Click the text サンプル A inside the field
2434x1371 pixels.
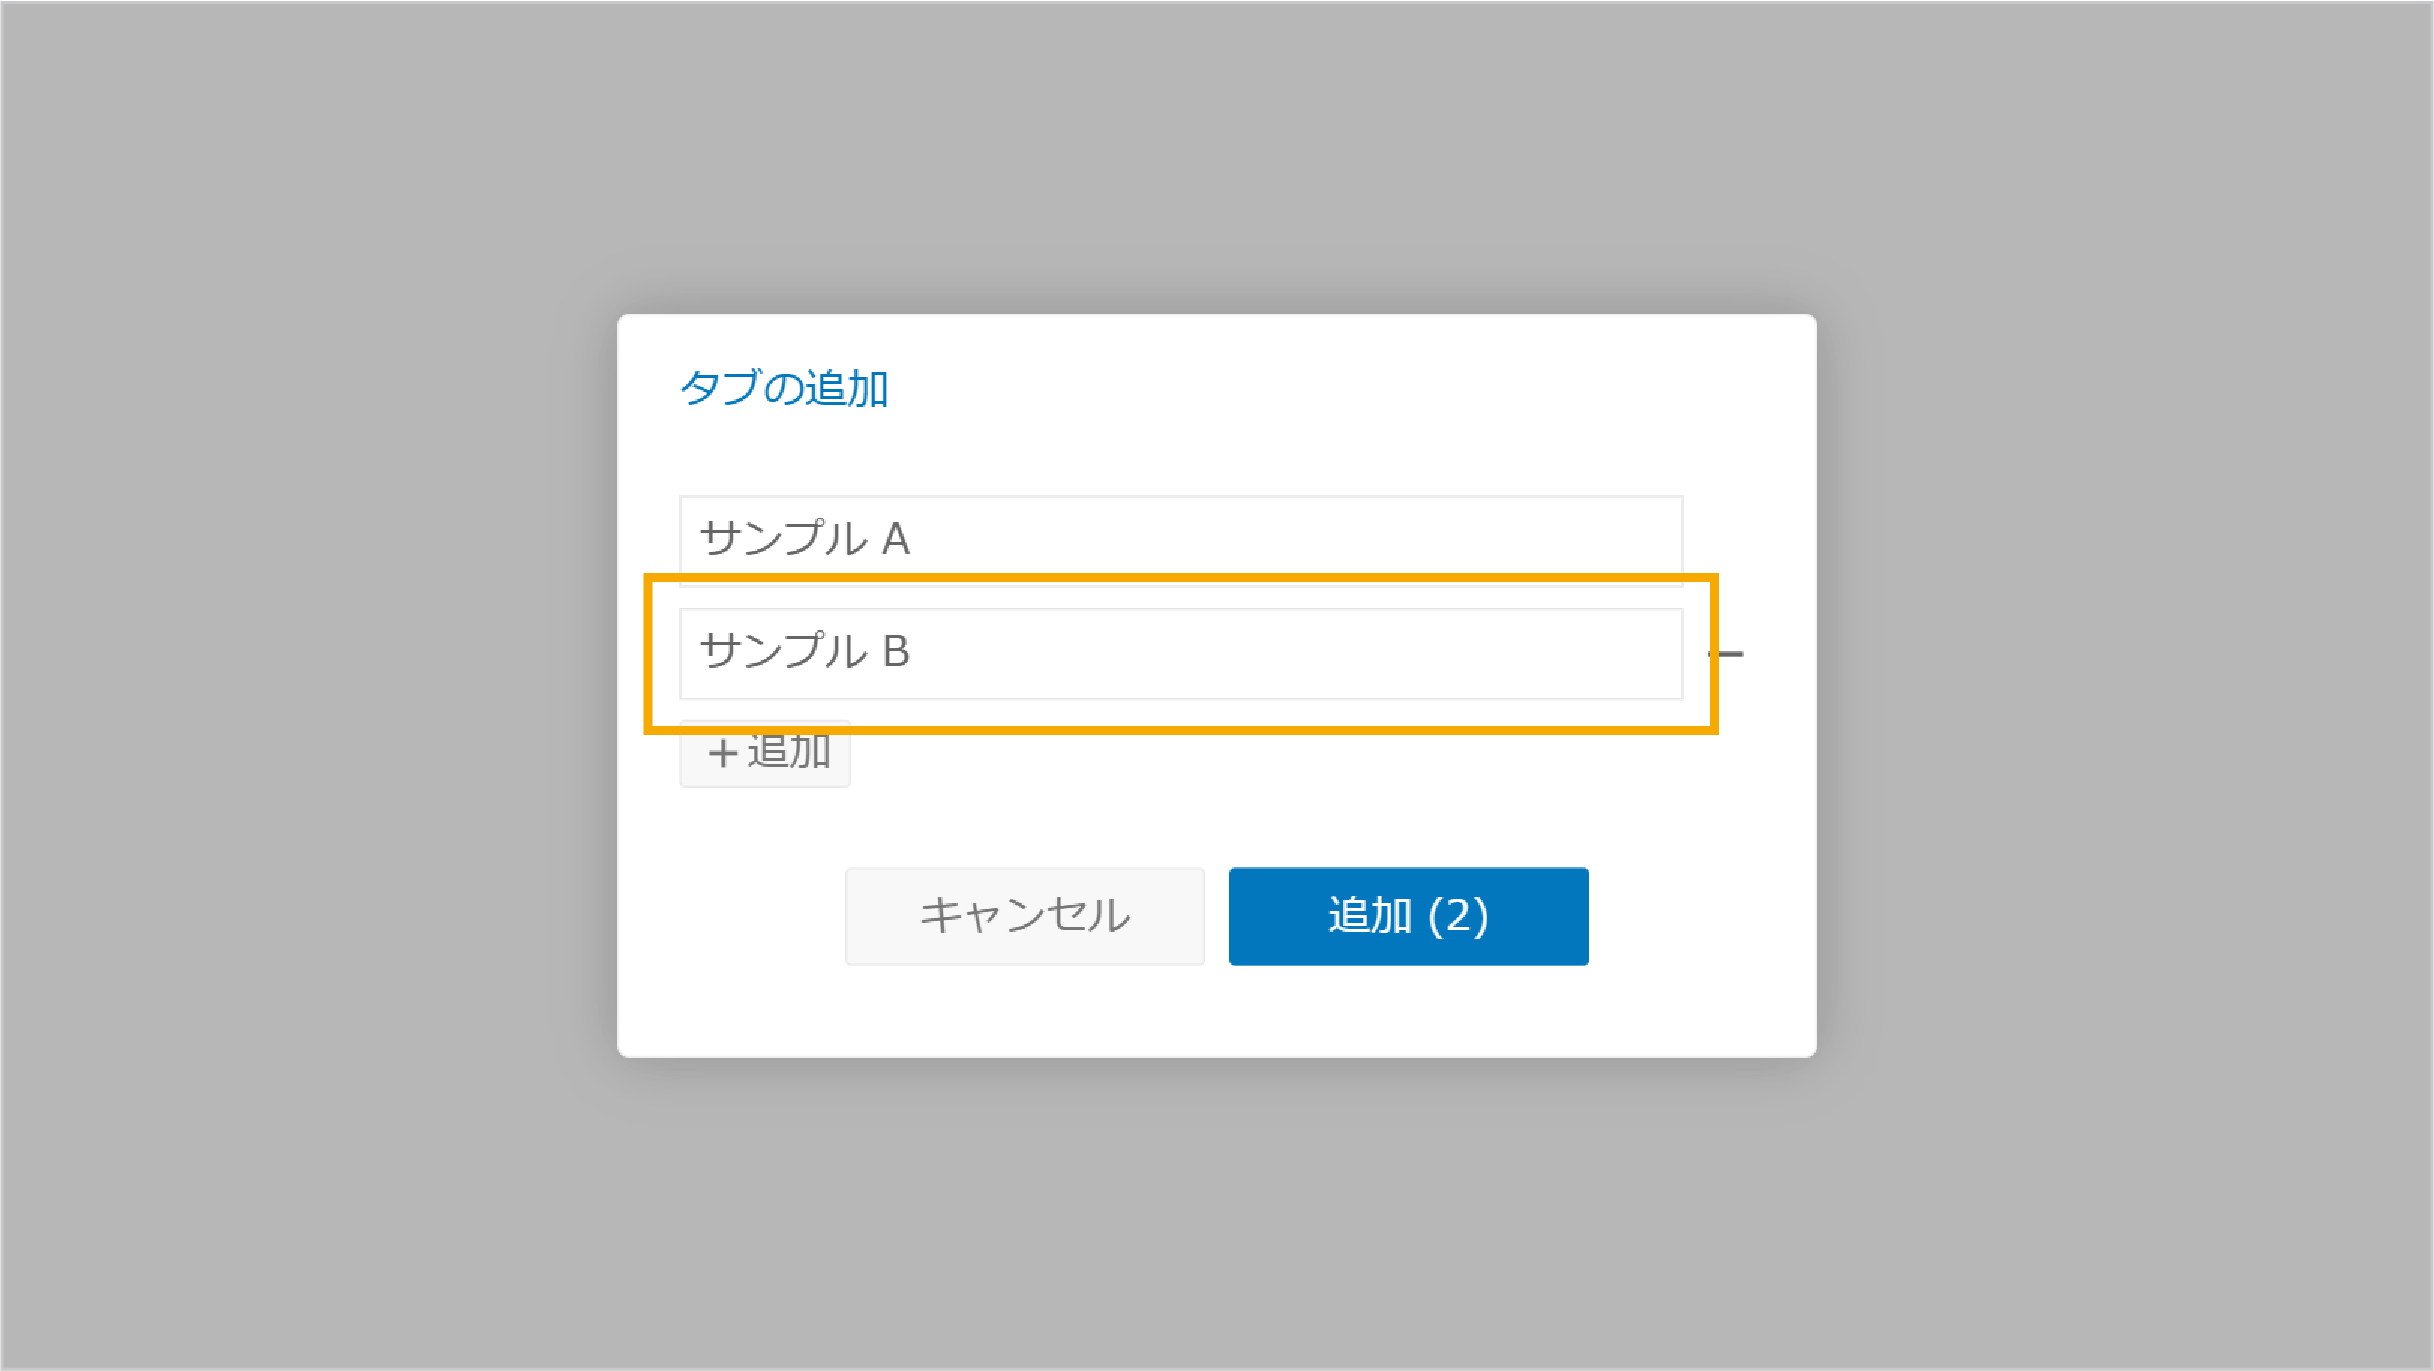(805, 539)
